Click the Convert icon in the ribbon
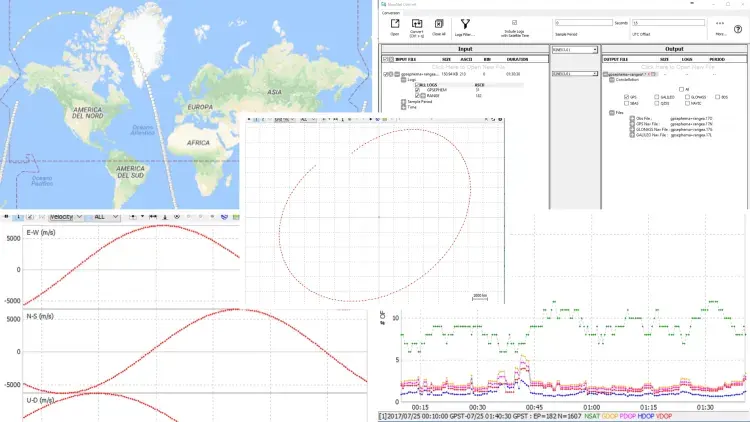 (x=417, y=23)
